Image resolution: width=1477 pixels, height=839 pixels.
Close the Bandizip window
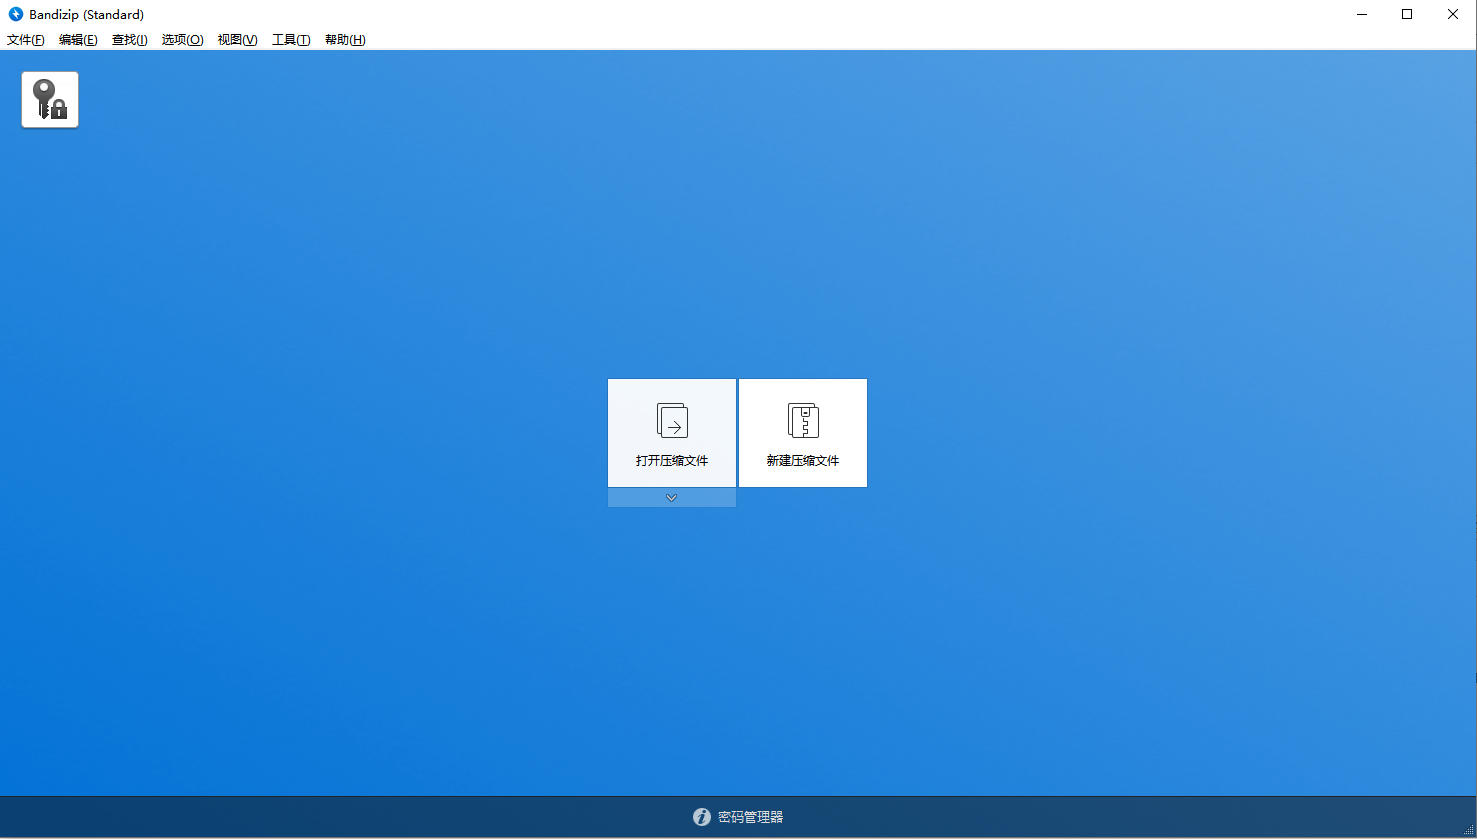[x=1453, y=14]
